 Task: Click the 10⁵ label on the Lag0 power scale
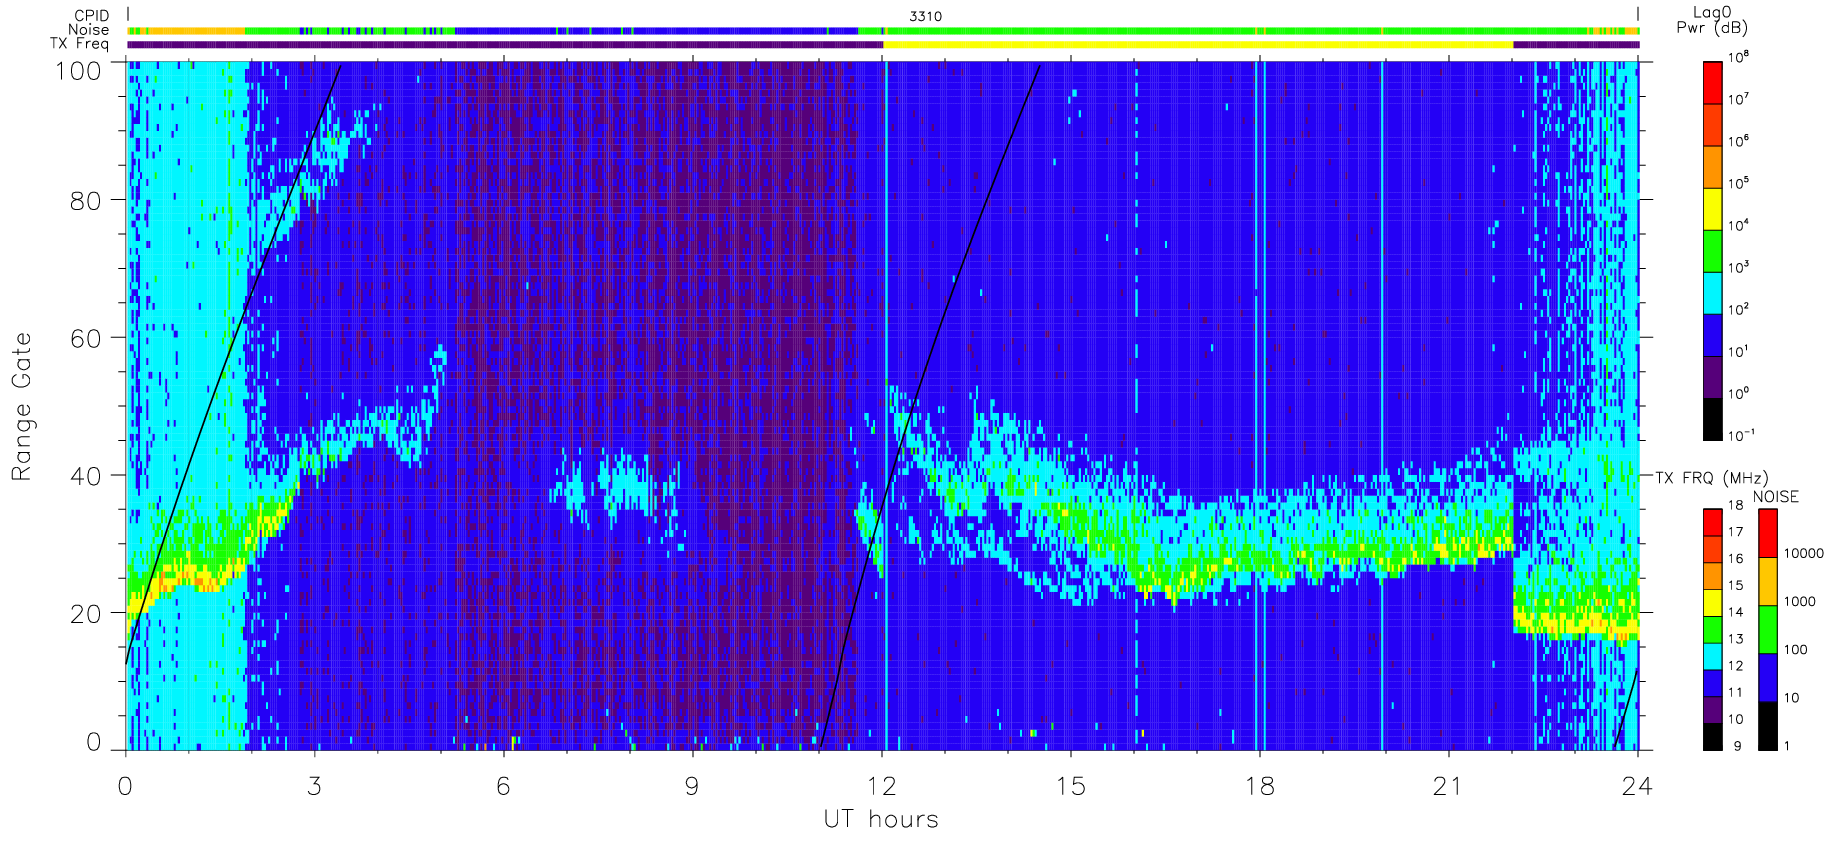tap(1738, 185)
